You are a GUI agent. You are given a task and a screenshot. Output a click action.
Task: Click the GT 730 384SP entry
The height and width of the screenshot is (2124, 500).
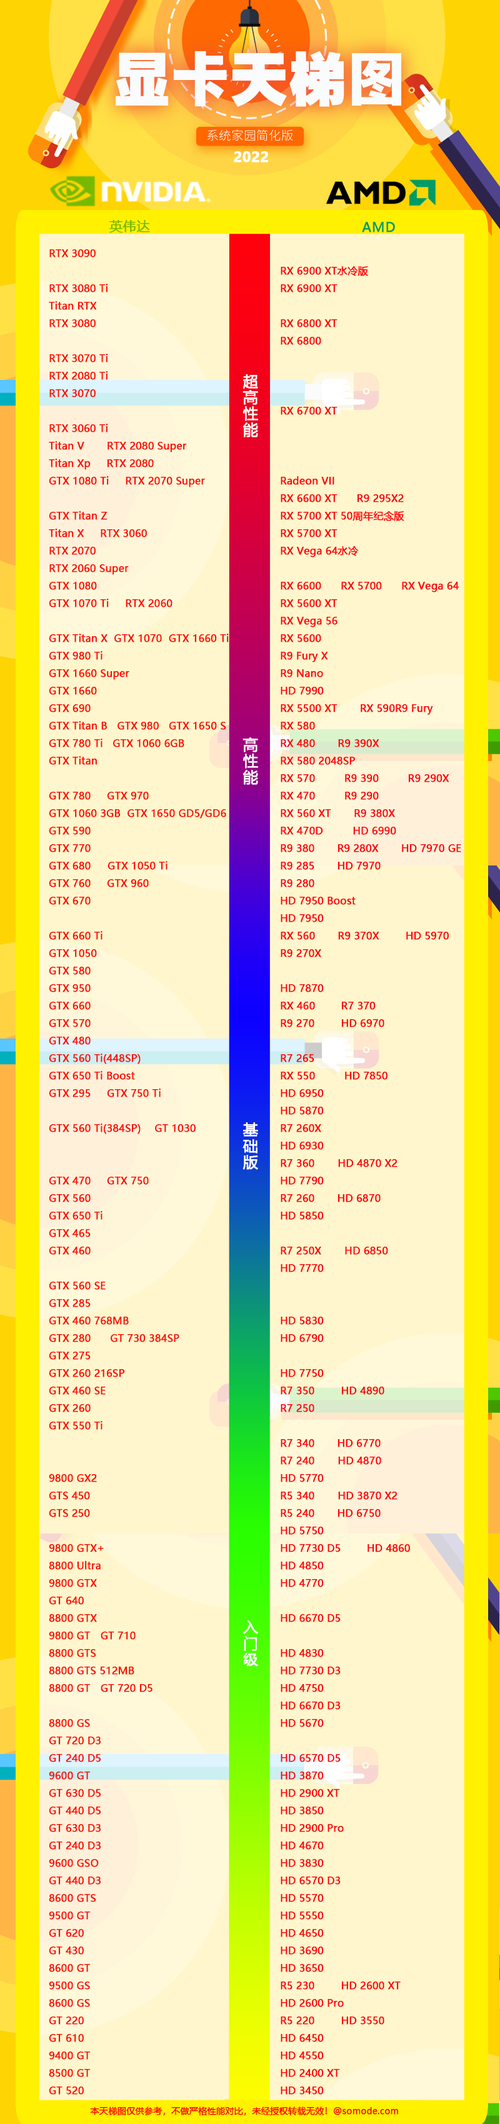tap(145, 1338)
